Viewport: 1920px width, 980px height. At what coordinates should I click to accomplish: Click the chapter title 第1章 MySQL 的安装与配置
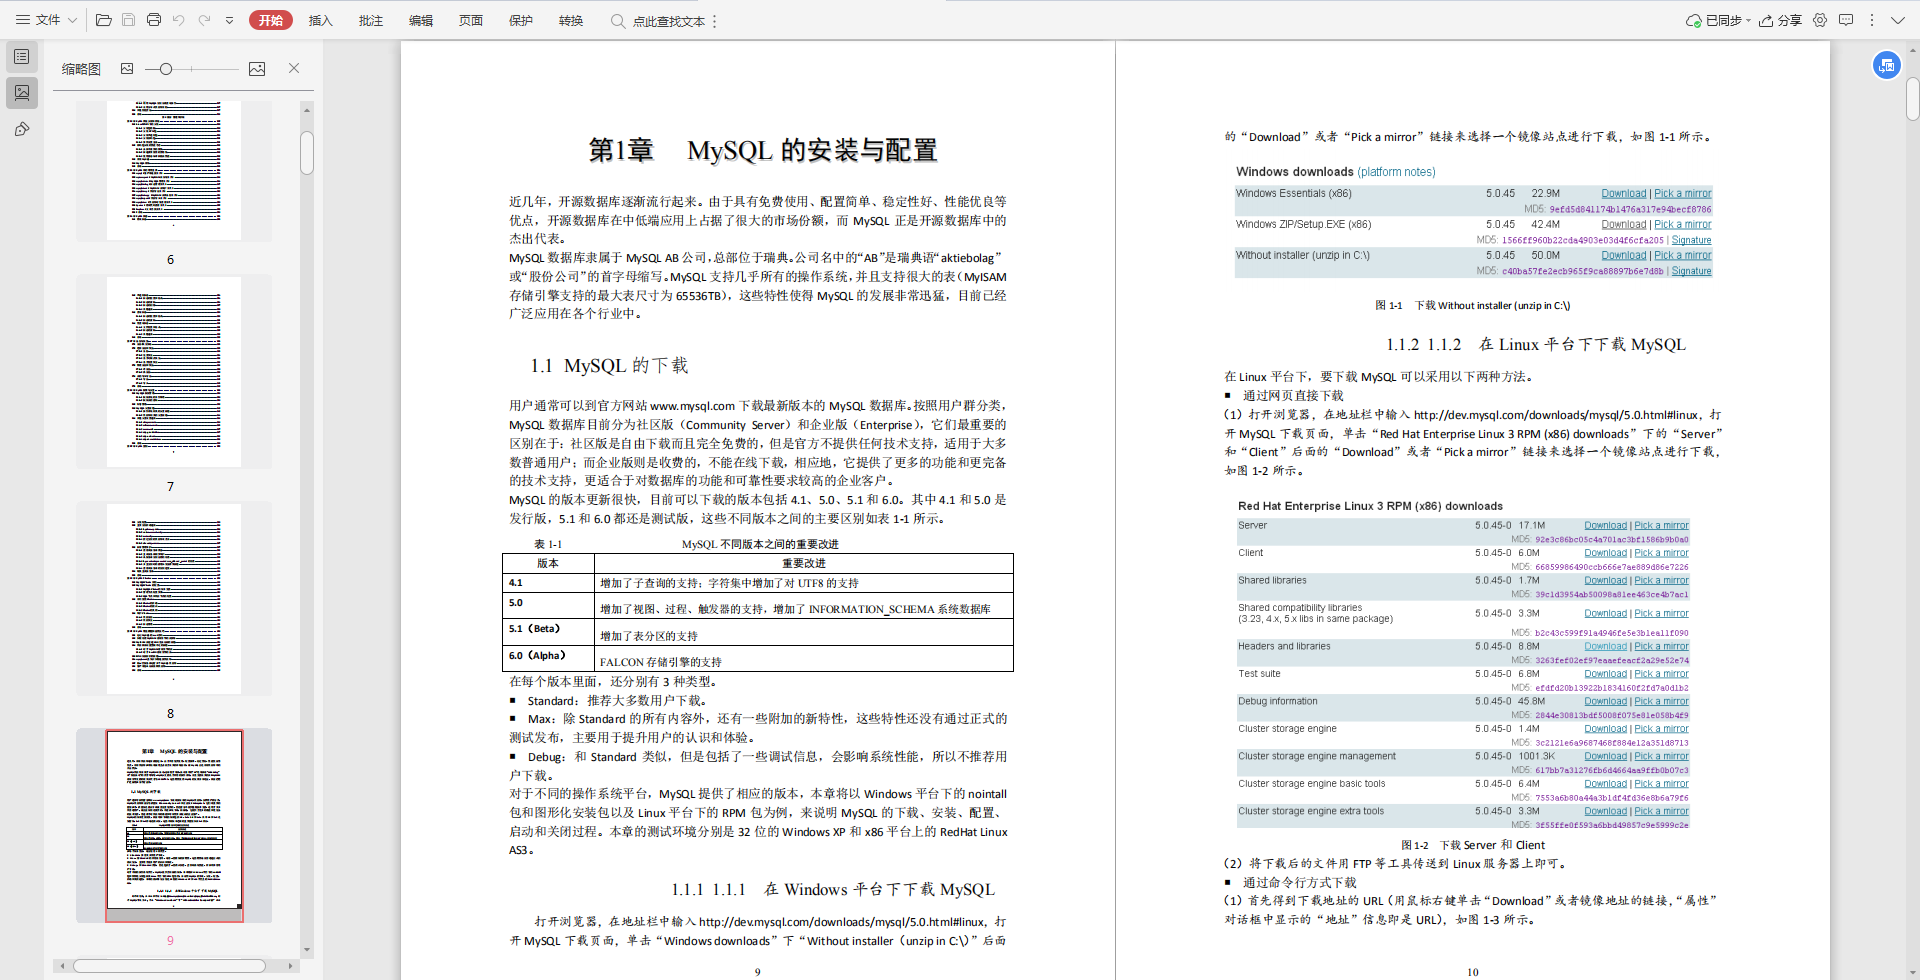(x=763, y=150)
